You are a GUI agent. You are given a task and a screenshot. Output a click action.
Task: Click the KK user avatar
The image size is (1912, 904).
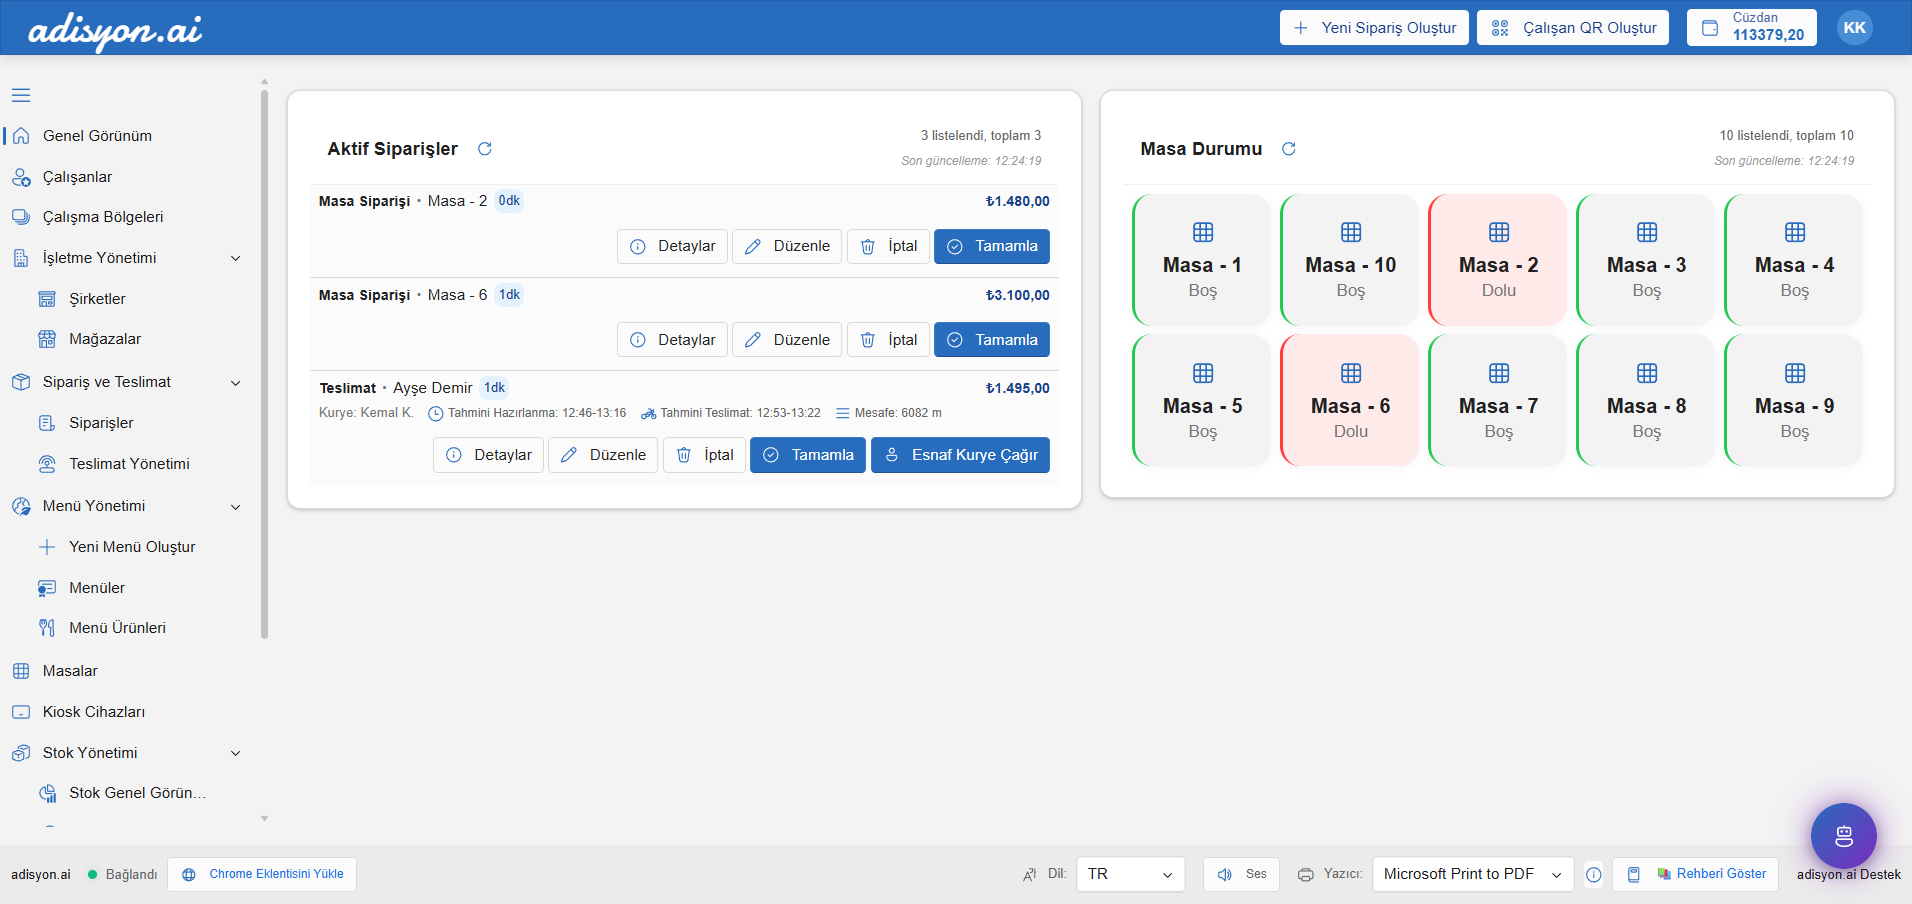click(1854, 28)
